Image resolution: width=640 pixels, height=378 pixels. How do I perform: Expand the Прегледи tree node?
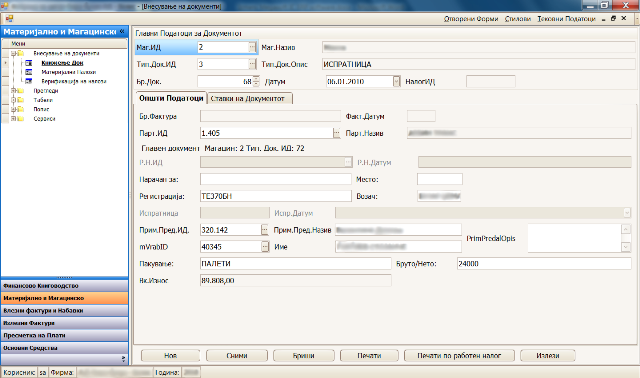13,91
